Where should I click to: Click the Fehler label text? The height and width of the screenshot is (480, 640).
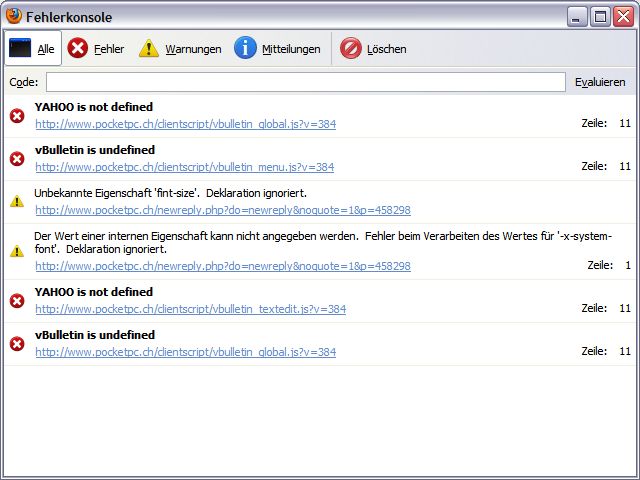pos(109,49)
